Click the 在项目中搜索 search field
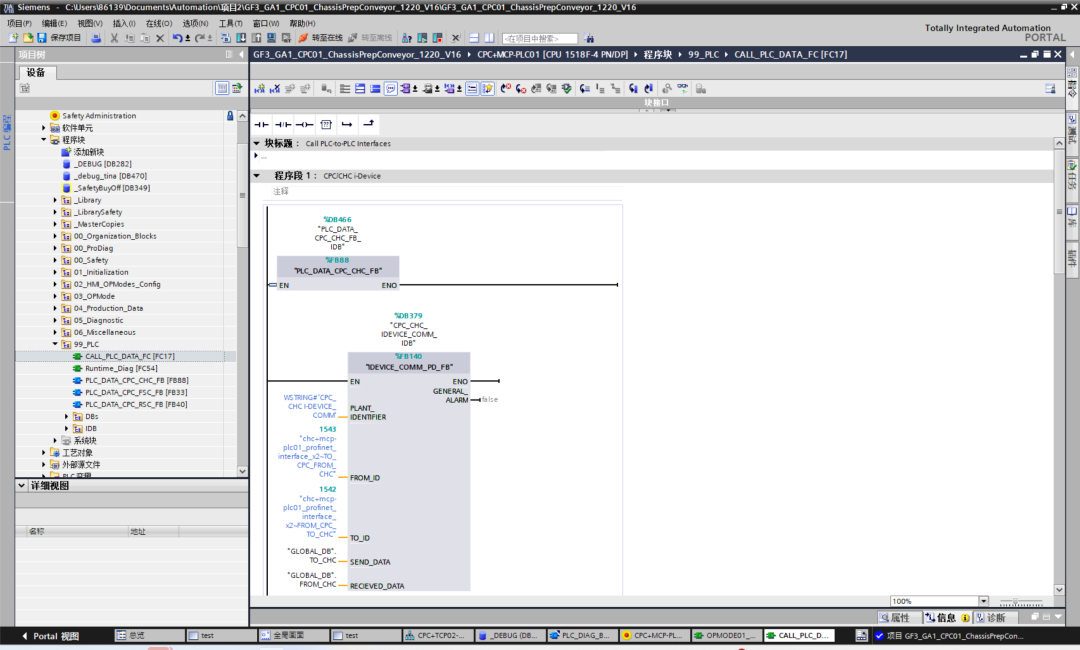The width and height of the screenshot is (1080, 650). 539,39
